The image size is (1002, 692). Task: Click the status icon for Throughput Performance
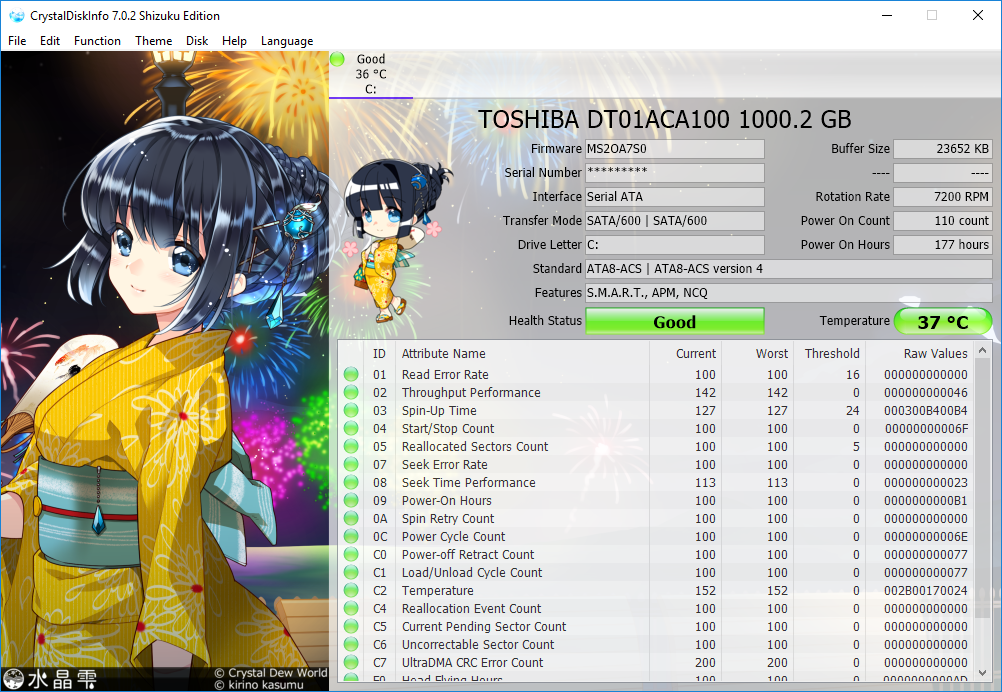point(351,392)
